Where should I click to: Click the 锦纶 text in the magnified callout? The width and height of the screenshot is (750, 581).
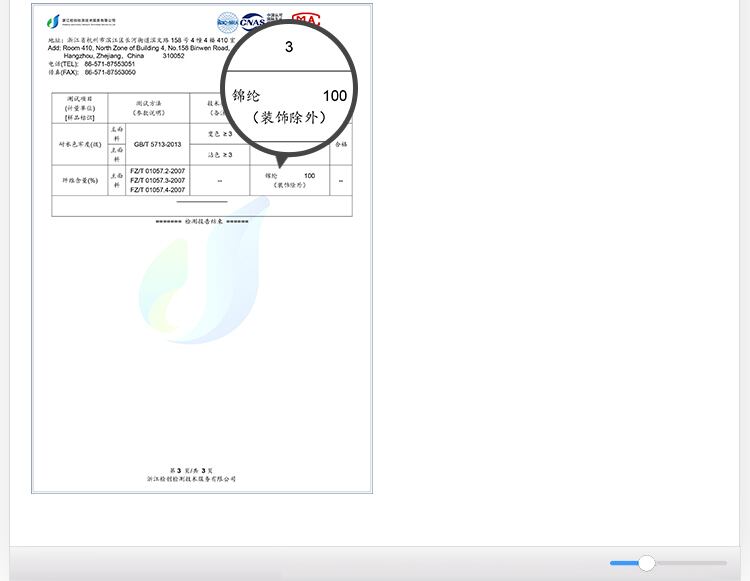click(x=246, y=96)
